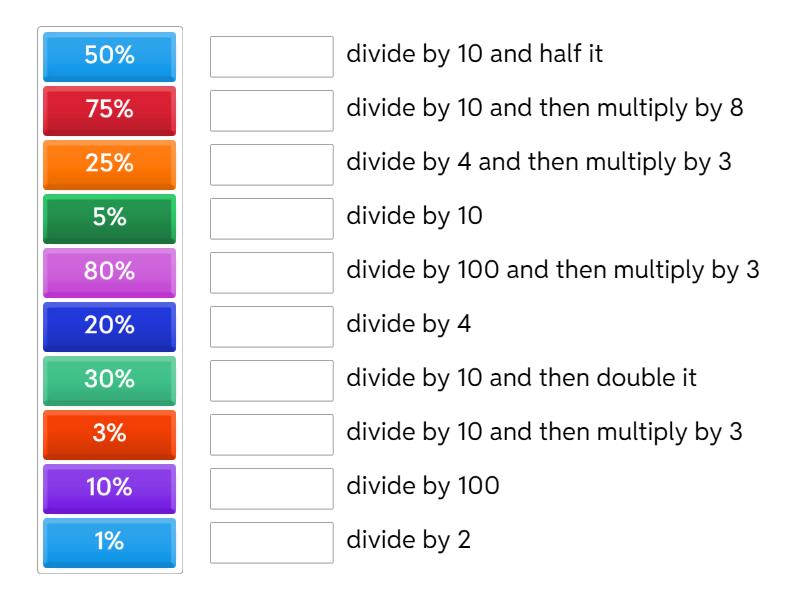
Task: Pick the purple 10% tile
Action: (x=109, y=488)
